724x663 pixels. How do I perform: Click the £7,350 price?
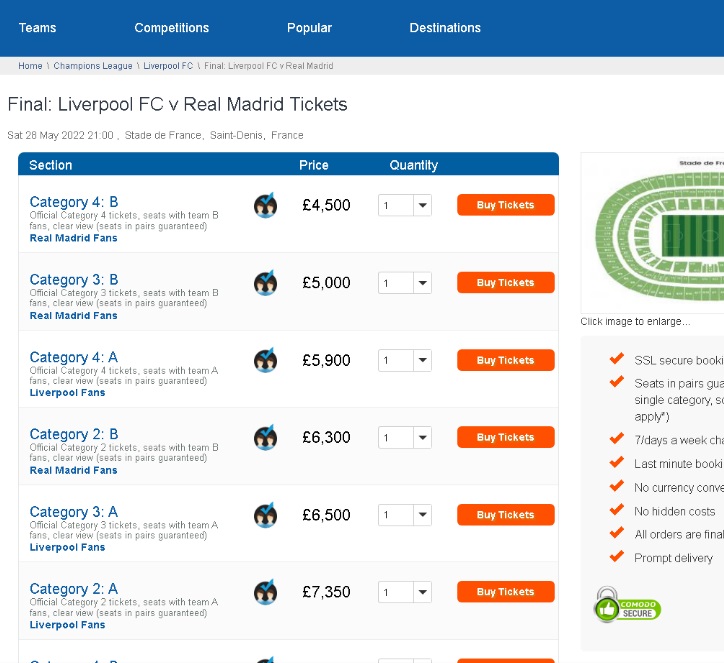326,592
